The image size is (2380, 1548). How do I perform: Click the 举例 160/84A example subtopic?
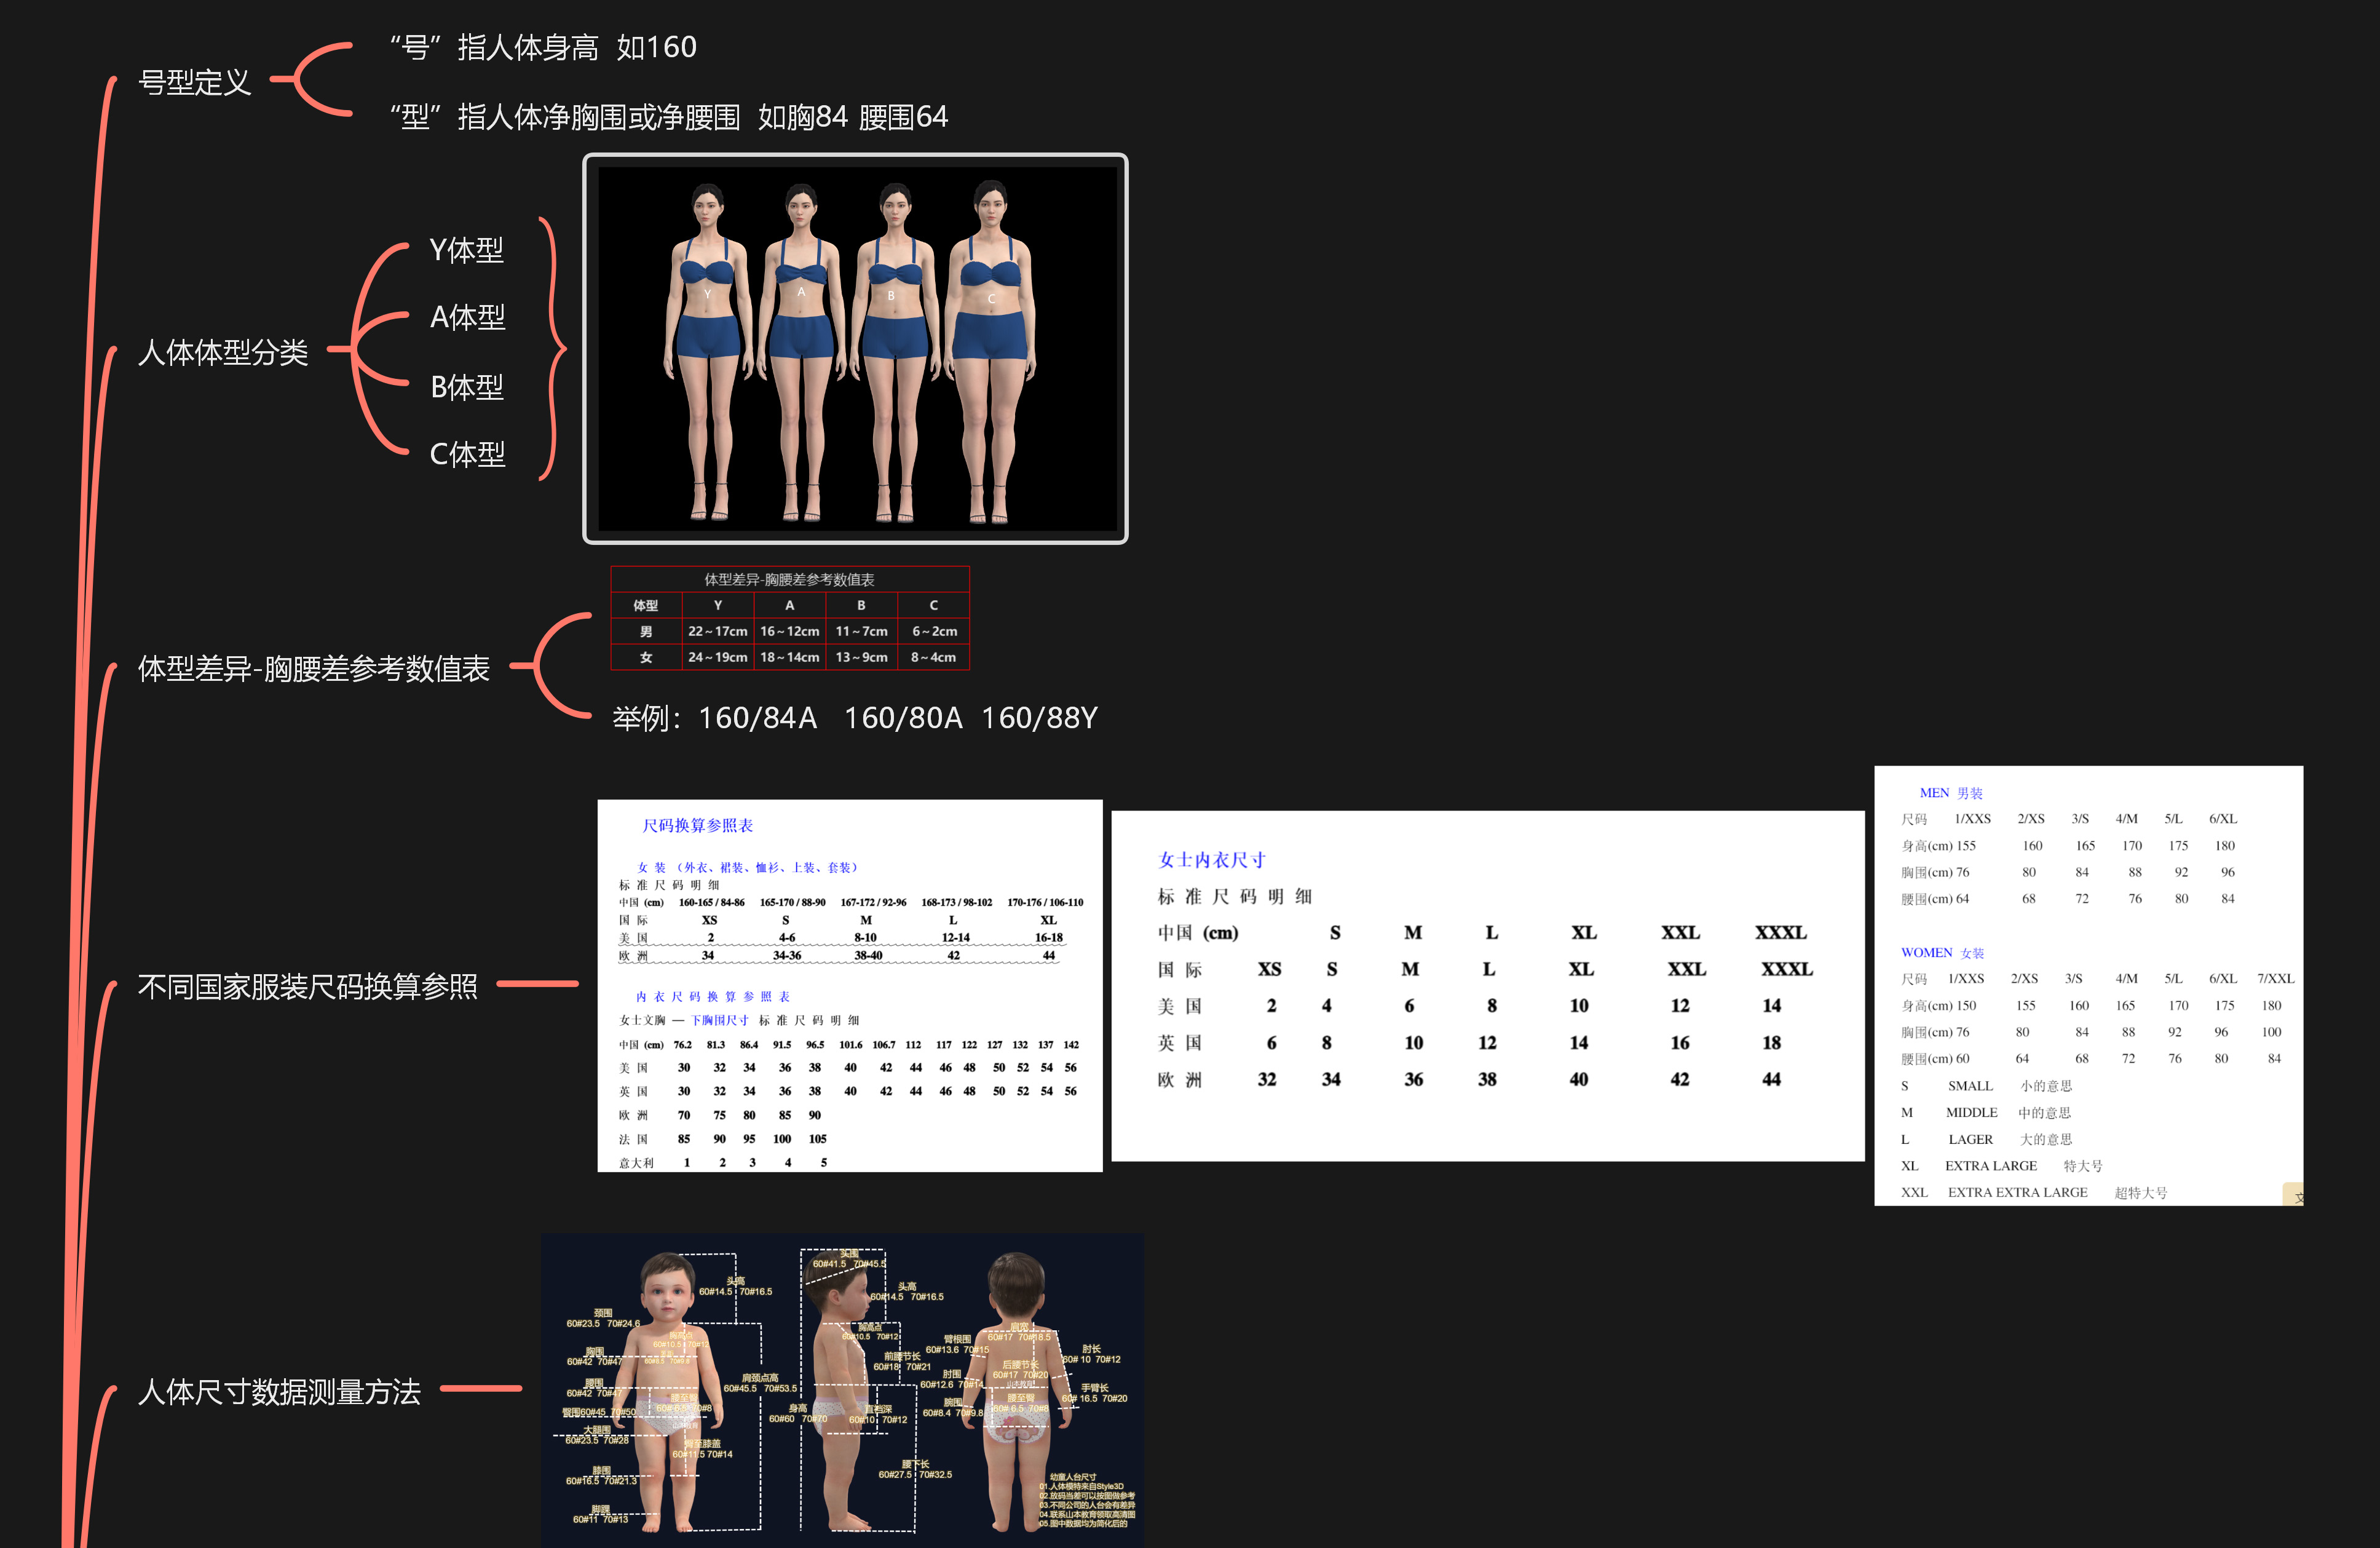(x=854, y=718)
